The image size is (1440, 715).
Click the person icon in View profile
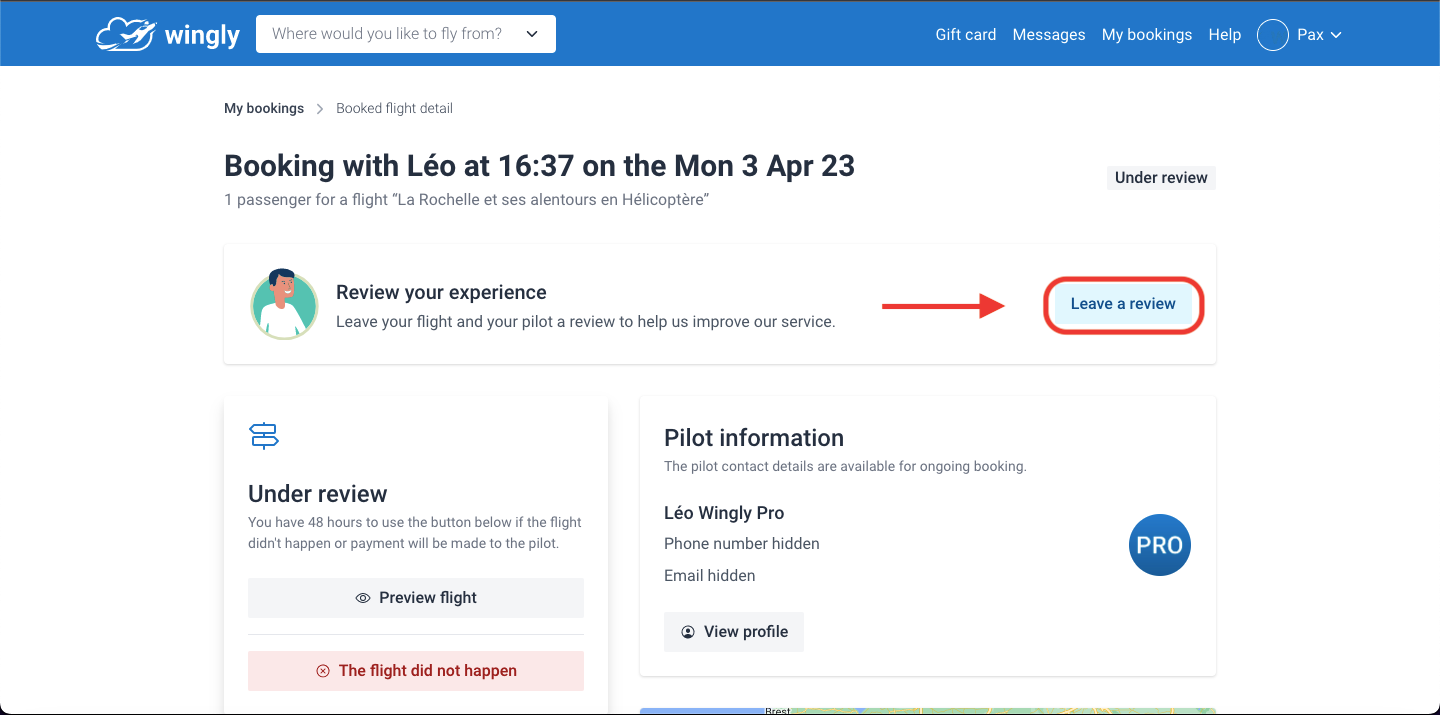[x=688, y=632]
